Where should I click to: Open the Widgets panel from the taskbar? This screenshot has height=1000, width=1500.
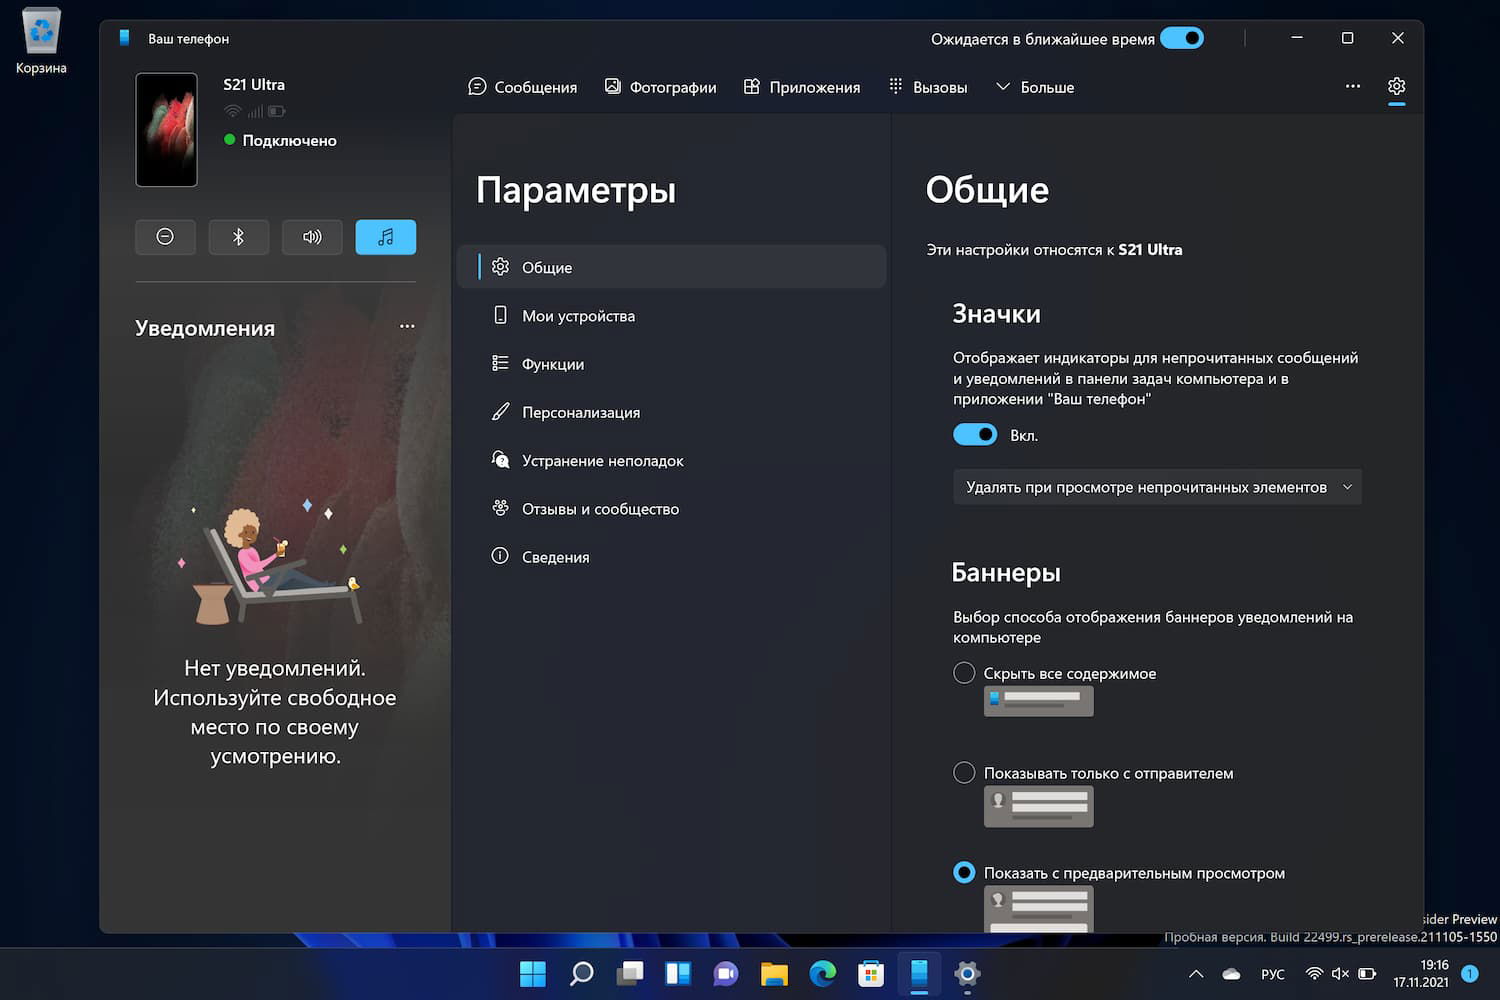point(678,973)
